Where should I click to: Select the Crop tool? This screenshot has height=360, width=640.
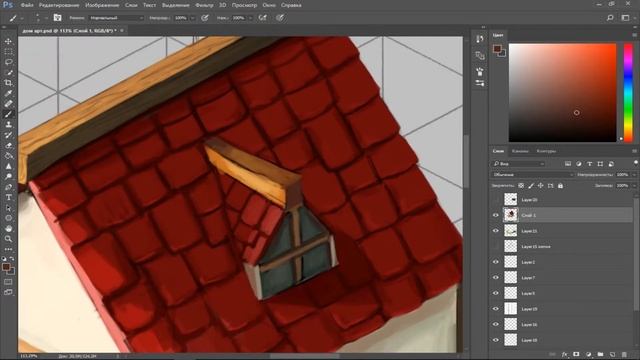click(8, 83)
